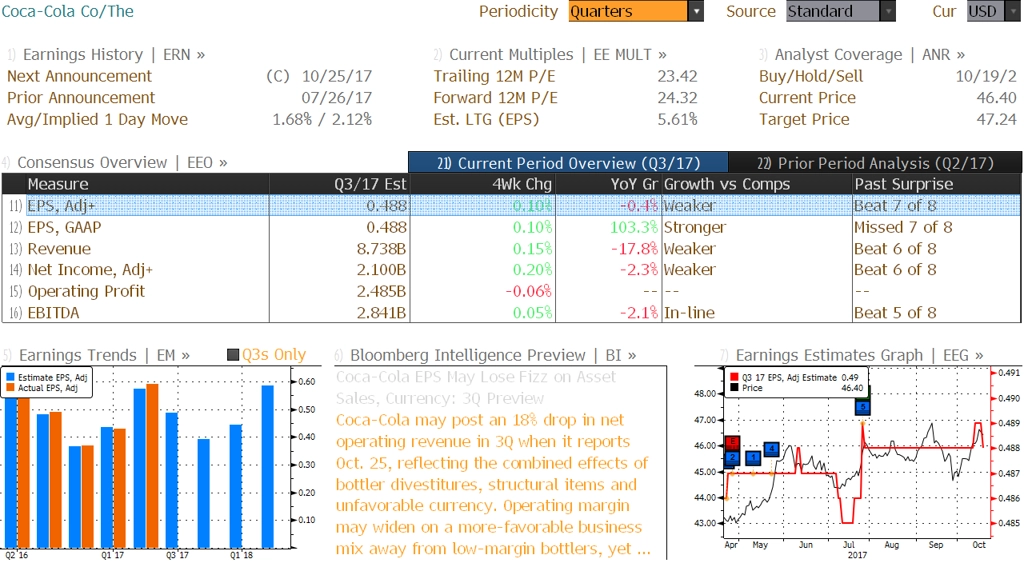The image size is (1024, 563).
Task: Click event marker 5 on Earnings Estimates Graph
Action: click(x=863, y=407)
